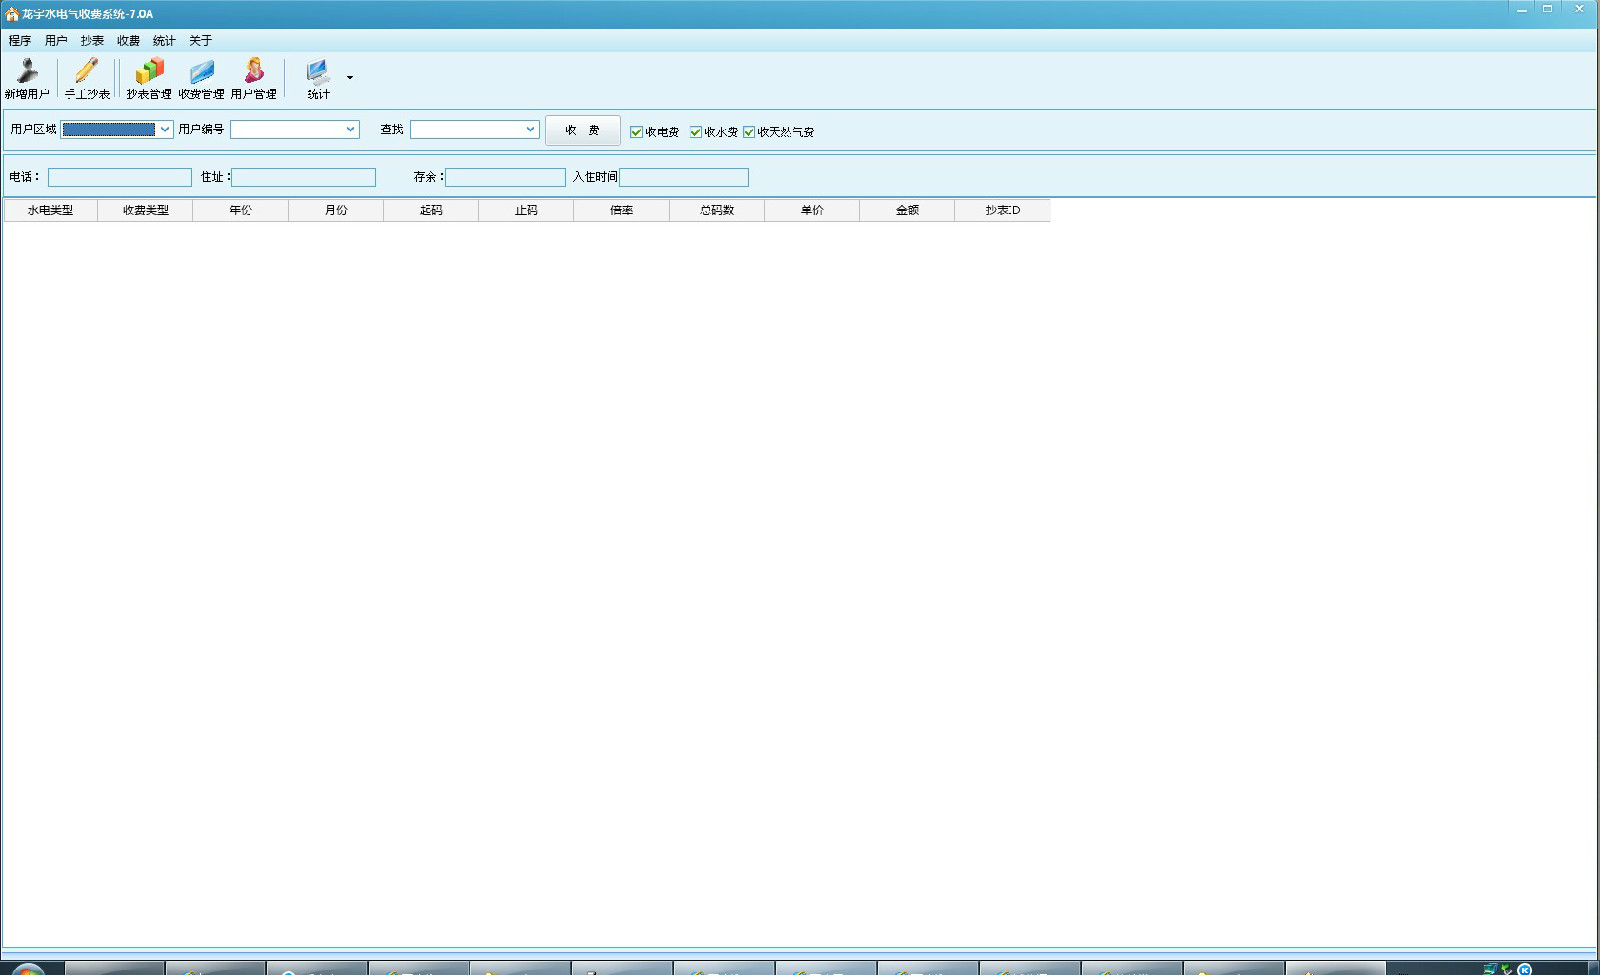The width and height of the screenshot is (1600, 975).
Task: Click the 抄表ID column header
Action: pos(1002,210)
